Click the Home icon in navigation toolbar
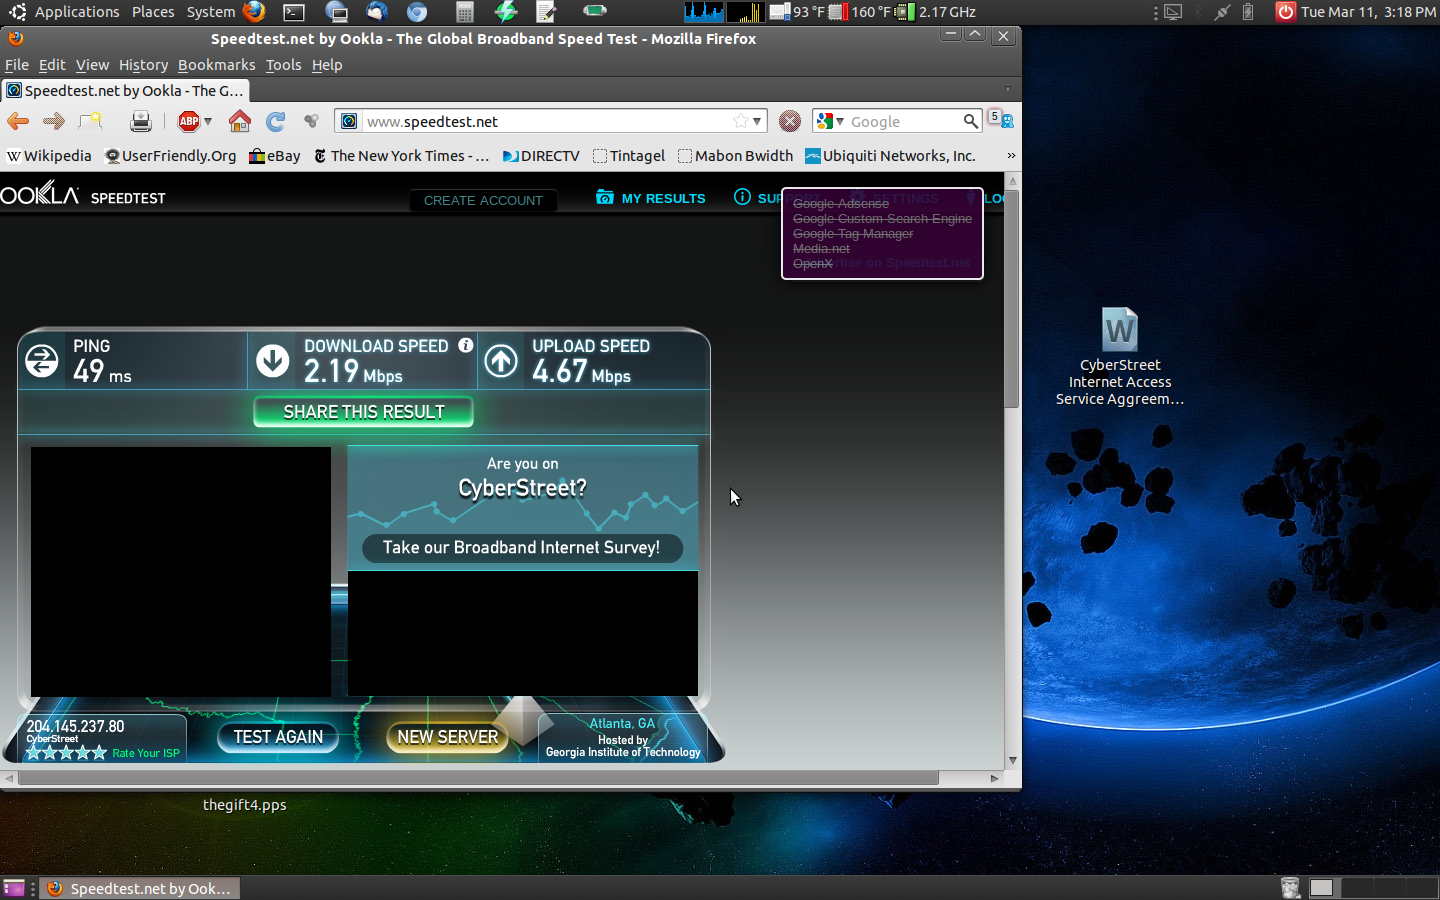 pos(240,121)
